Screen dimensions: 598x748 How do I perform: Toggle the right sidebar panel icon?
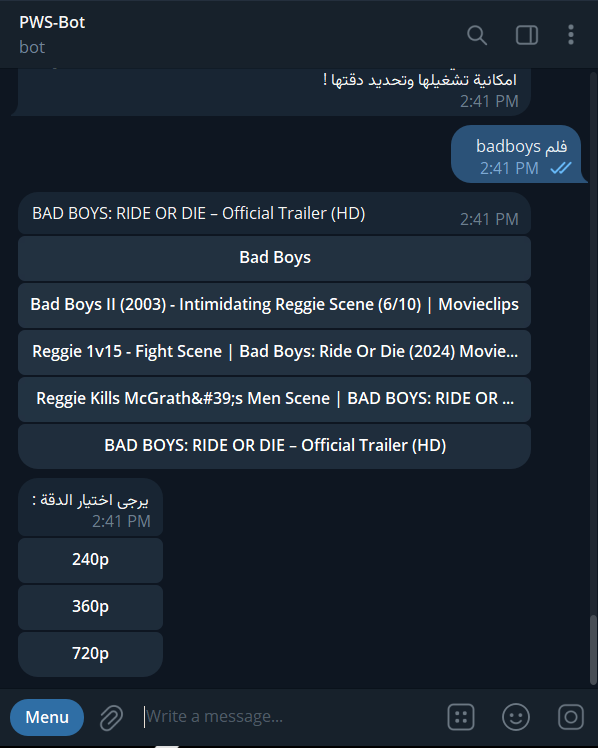click(527, 35)
